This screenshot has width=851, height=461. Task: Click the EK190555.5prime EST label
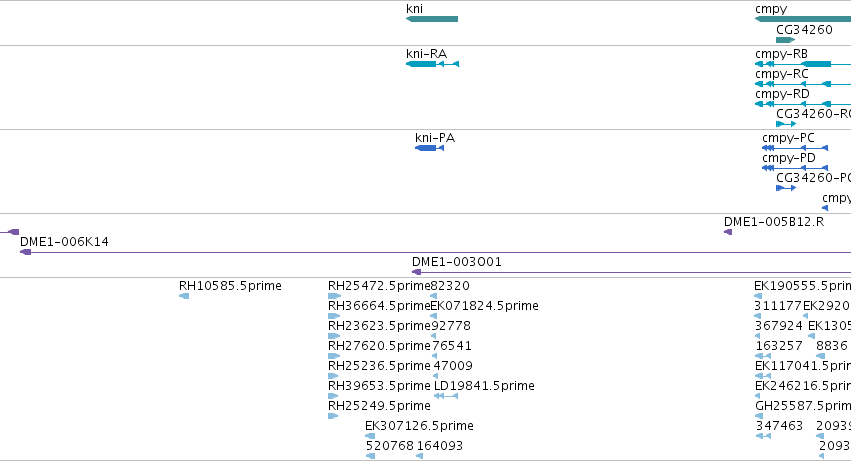[802, 286]
